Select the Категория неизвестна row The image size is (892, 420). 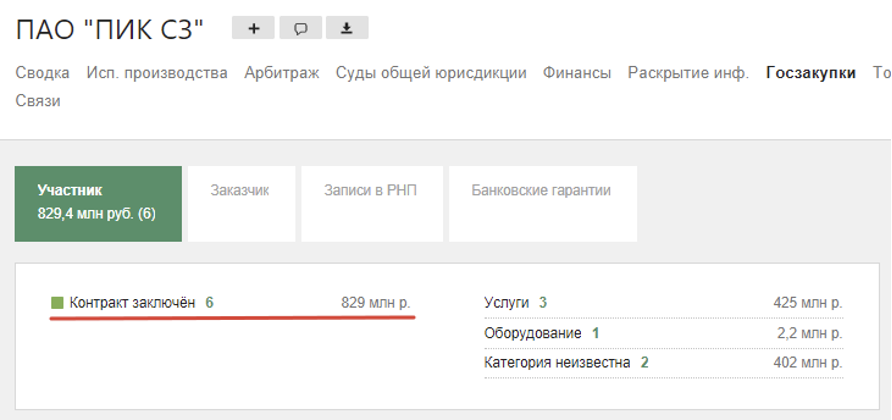557,362
